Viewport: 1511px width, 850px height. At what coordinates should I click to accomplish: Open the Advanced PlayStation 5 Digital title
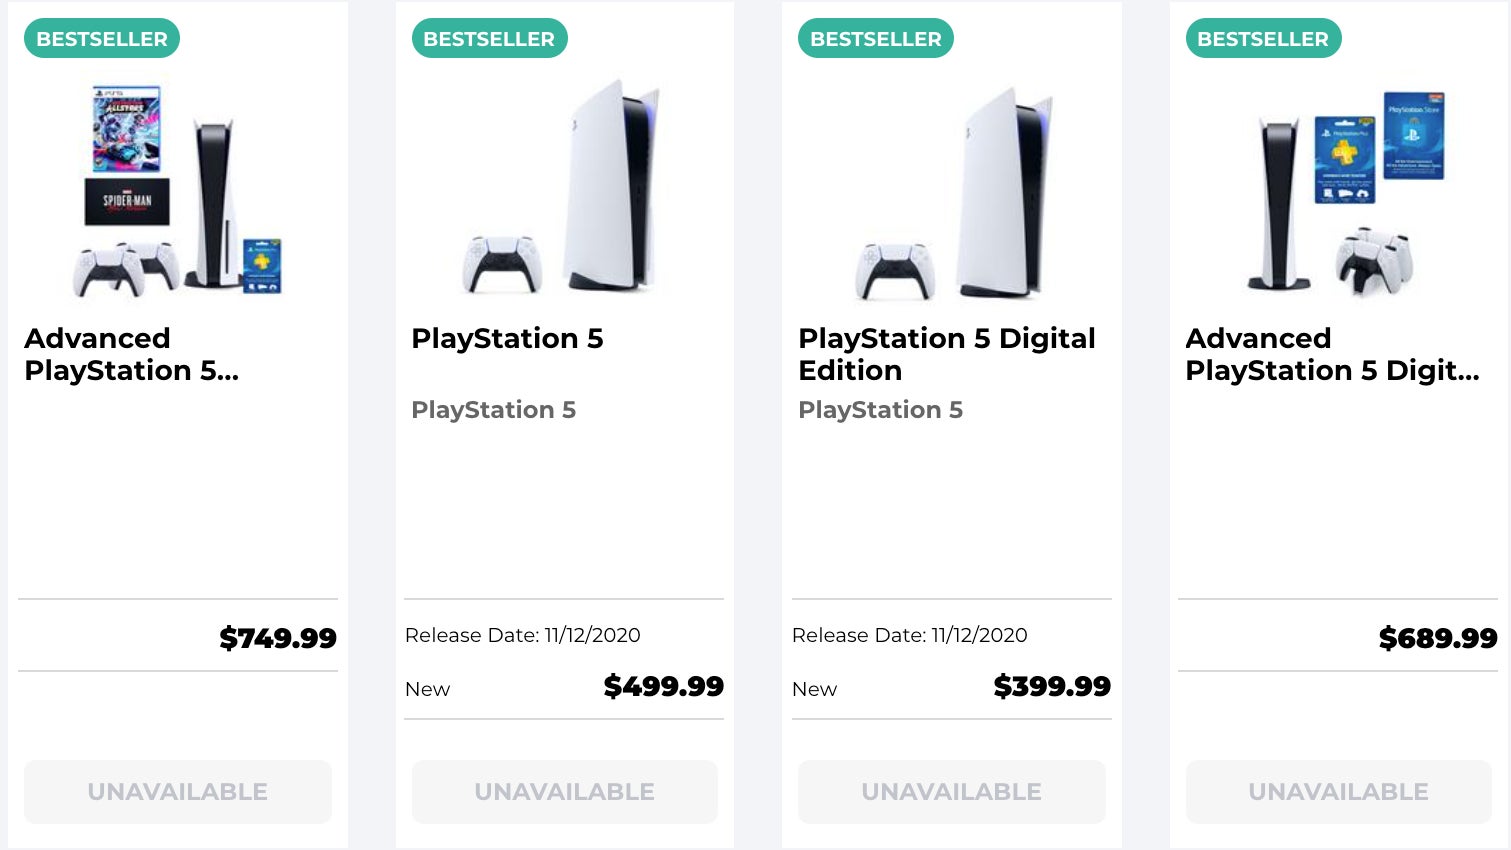click(x=1332, y=354)
